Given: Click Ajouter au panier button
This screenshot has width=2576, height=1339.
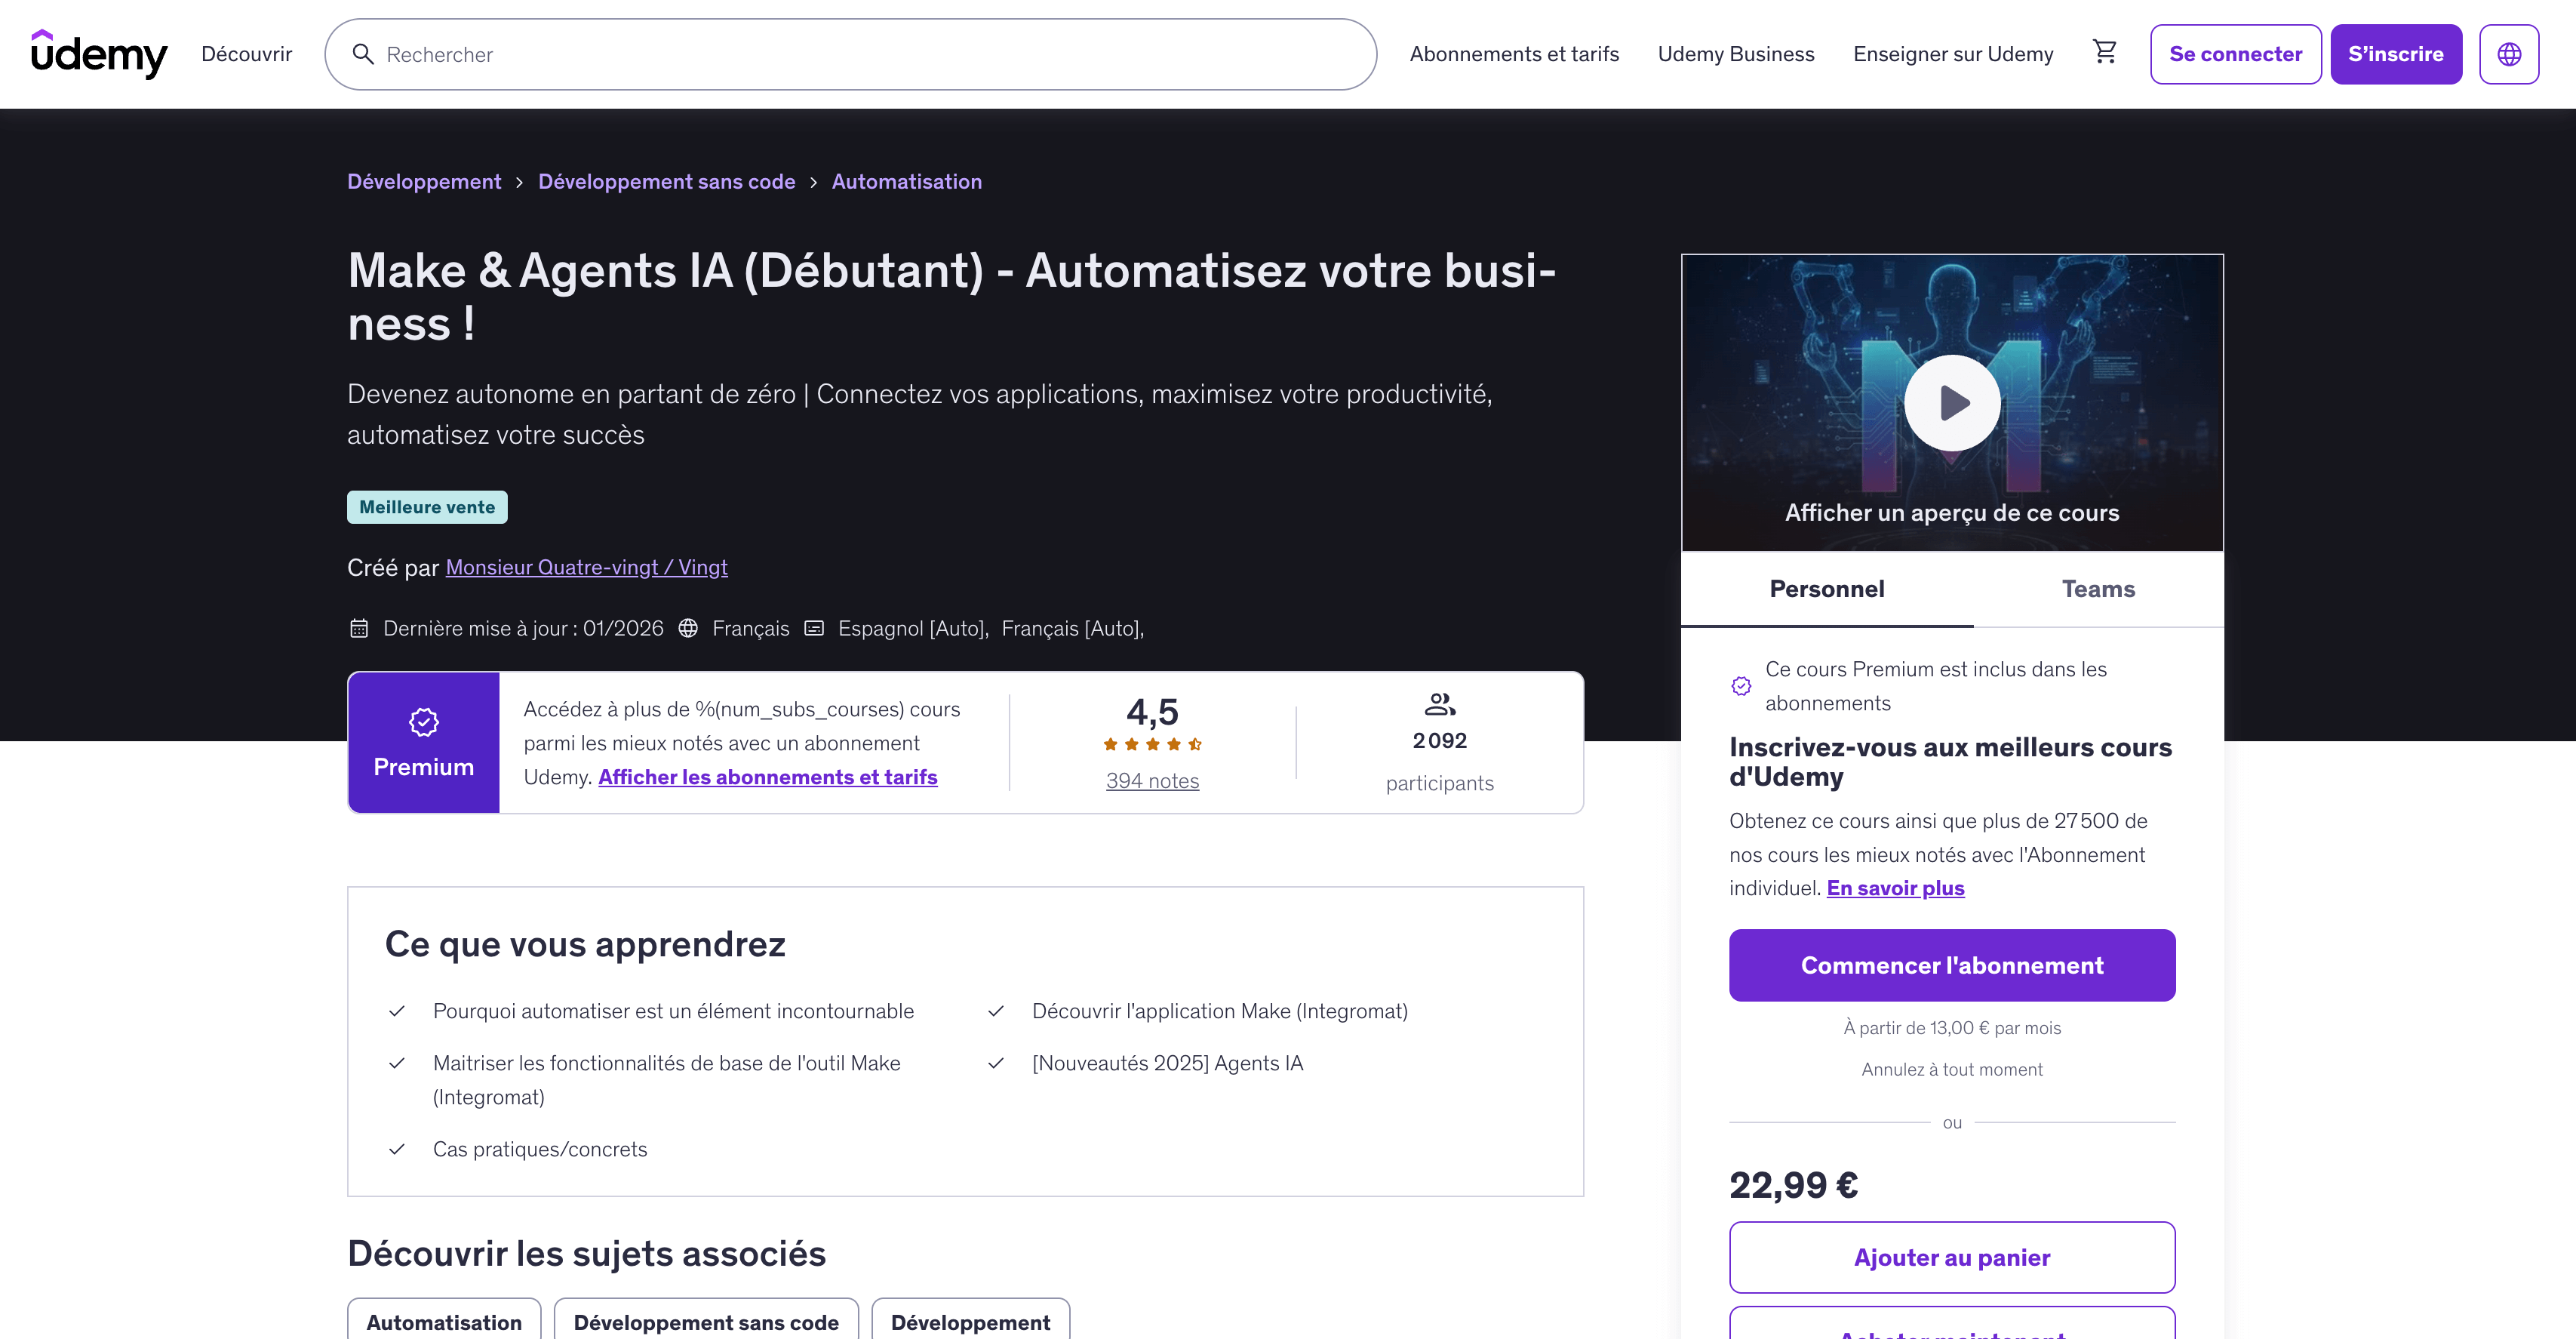Looking at the screenshot, I should pyautogui.click(x=1951, y=1257).
